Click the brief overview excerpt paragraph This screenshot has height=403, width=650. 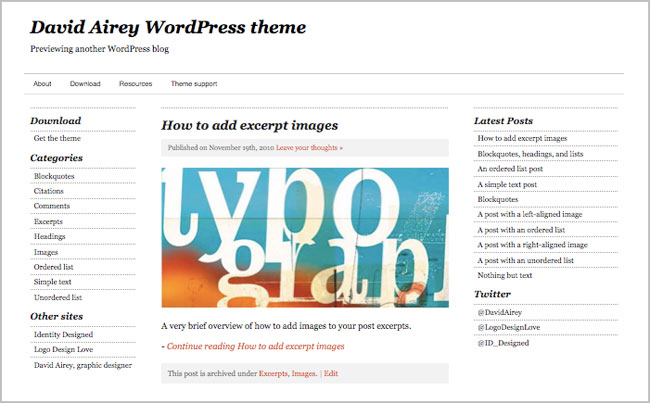tap(286, 326)
